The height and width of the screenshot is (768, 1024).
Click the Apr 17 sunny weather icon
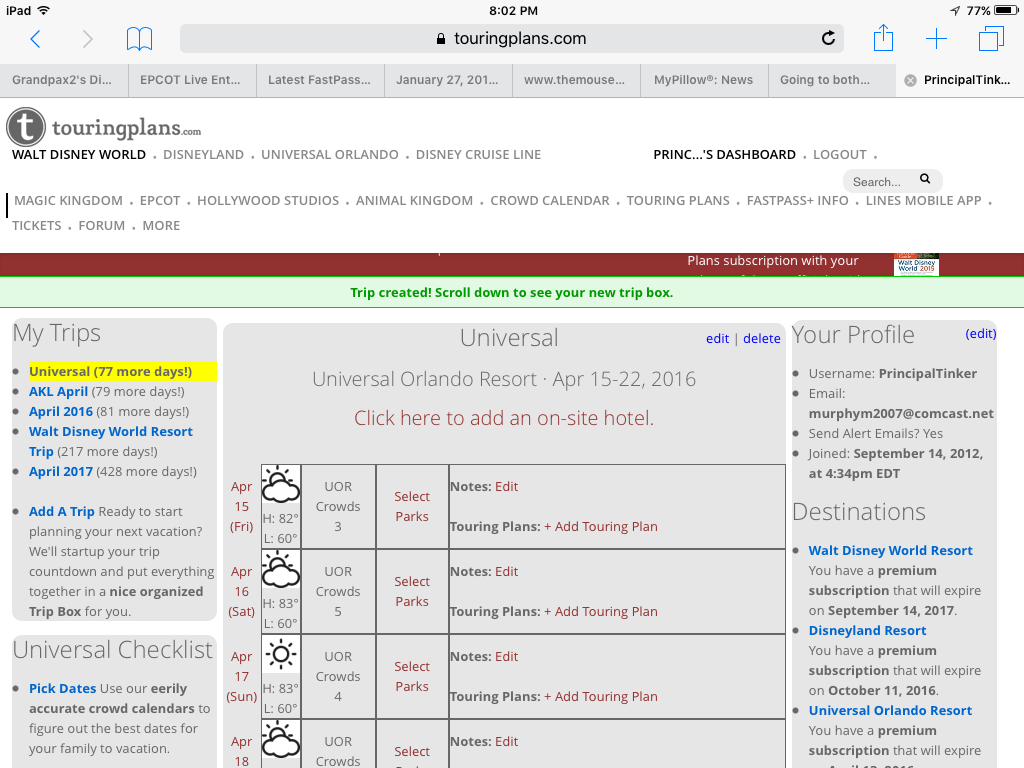[x=281, y=654]
